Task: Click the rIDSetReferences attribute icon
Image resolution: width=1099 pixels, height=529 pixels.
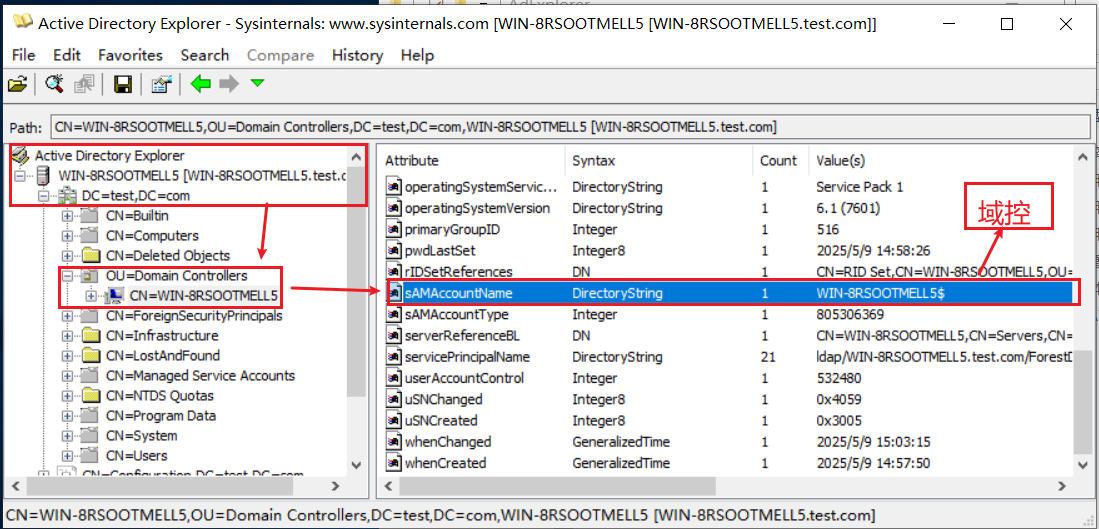Action: coord(395,272)
